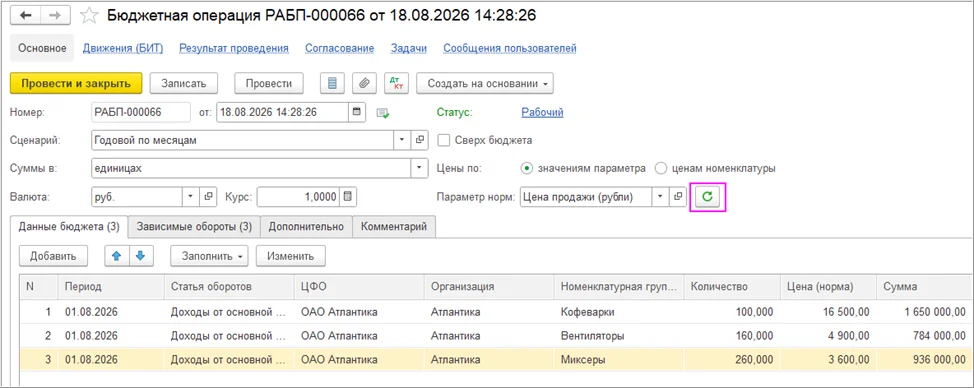Open the Задачи link

pyautogui.click(x=409, y=48)
